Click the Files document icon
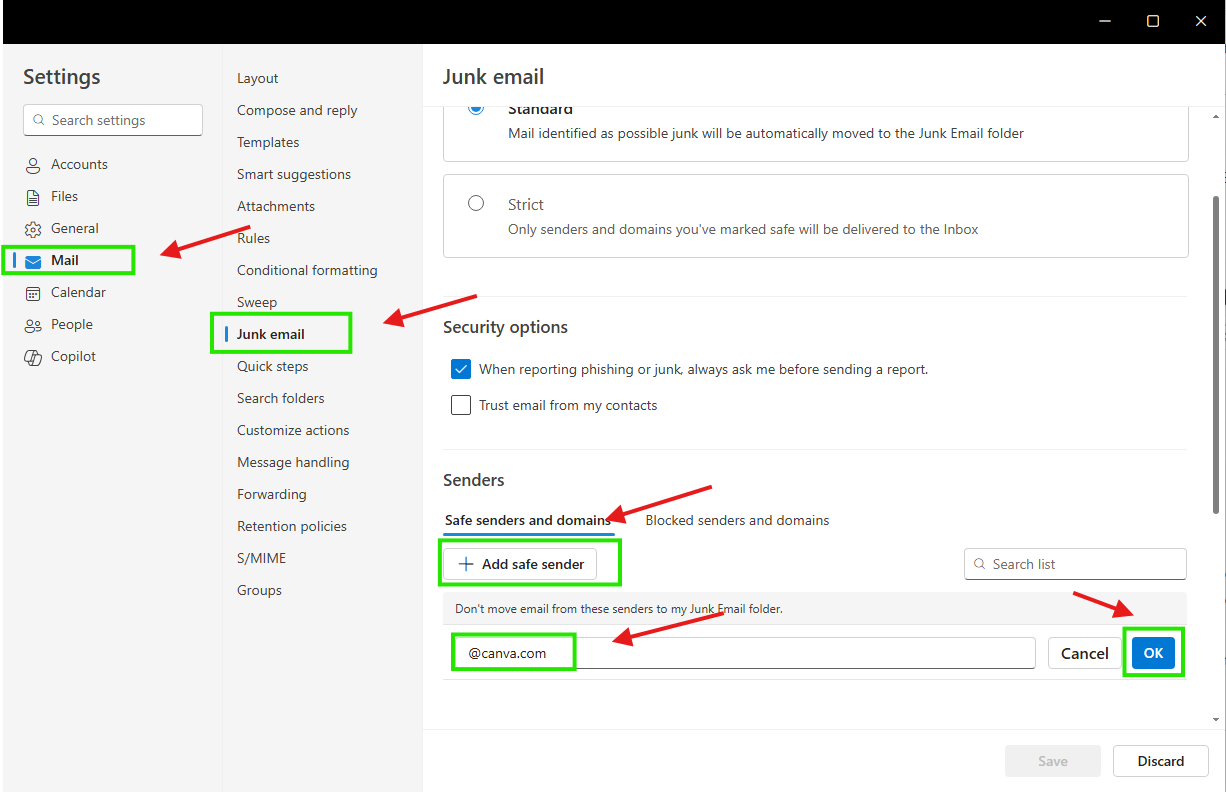The height and width of the screenshot is (792, 1226). click(x=33, y=197)
